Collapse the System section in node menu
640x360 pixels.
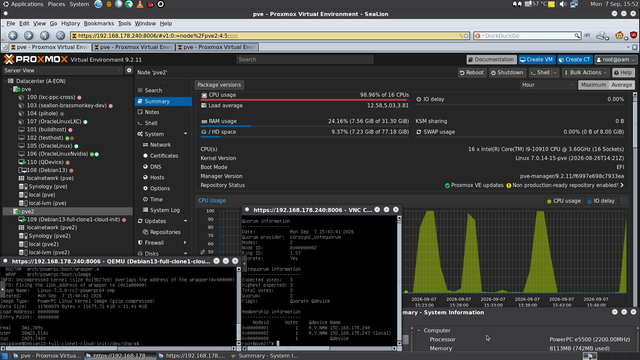coord(185,134)
